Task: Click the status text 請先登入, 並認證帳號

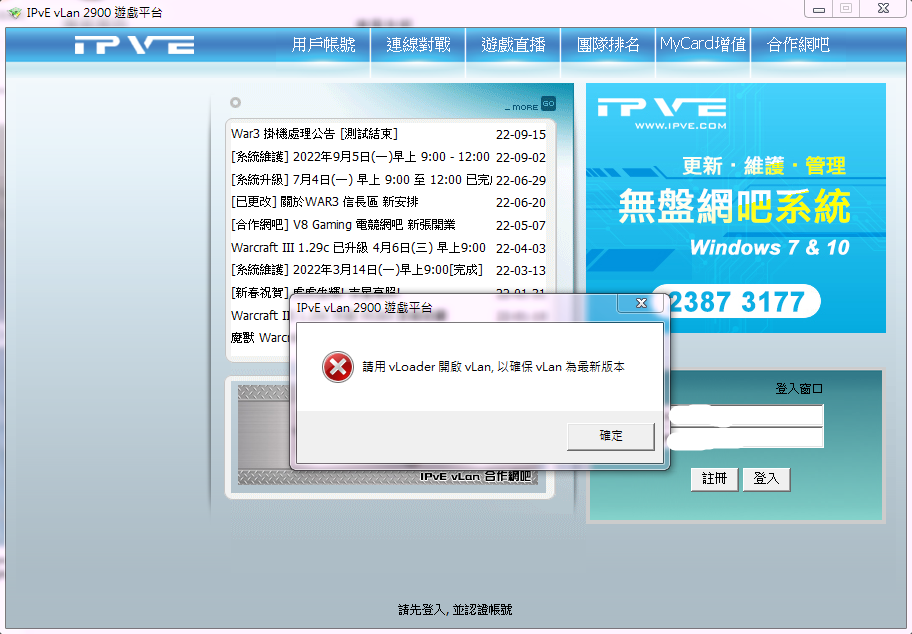Action: [x=455, y=610]
